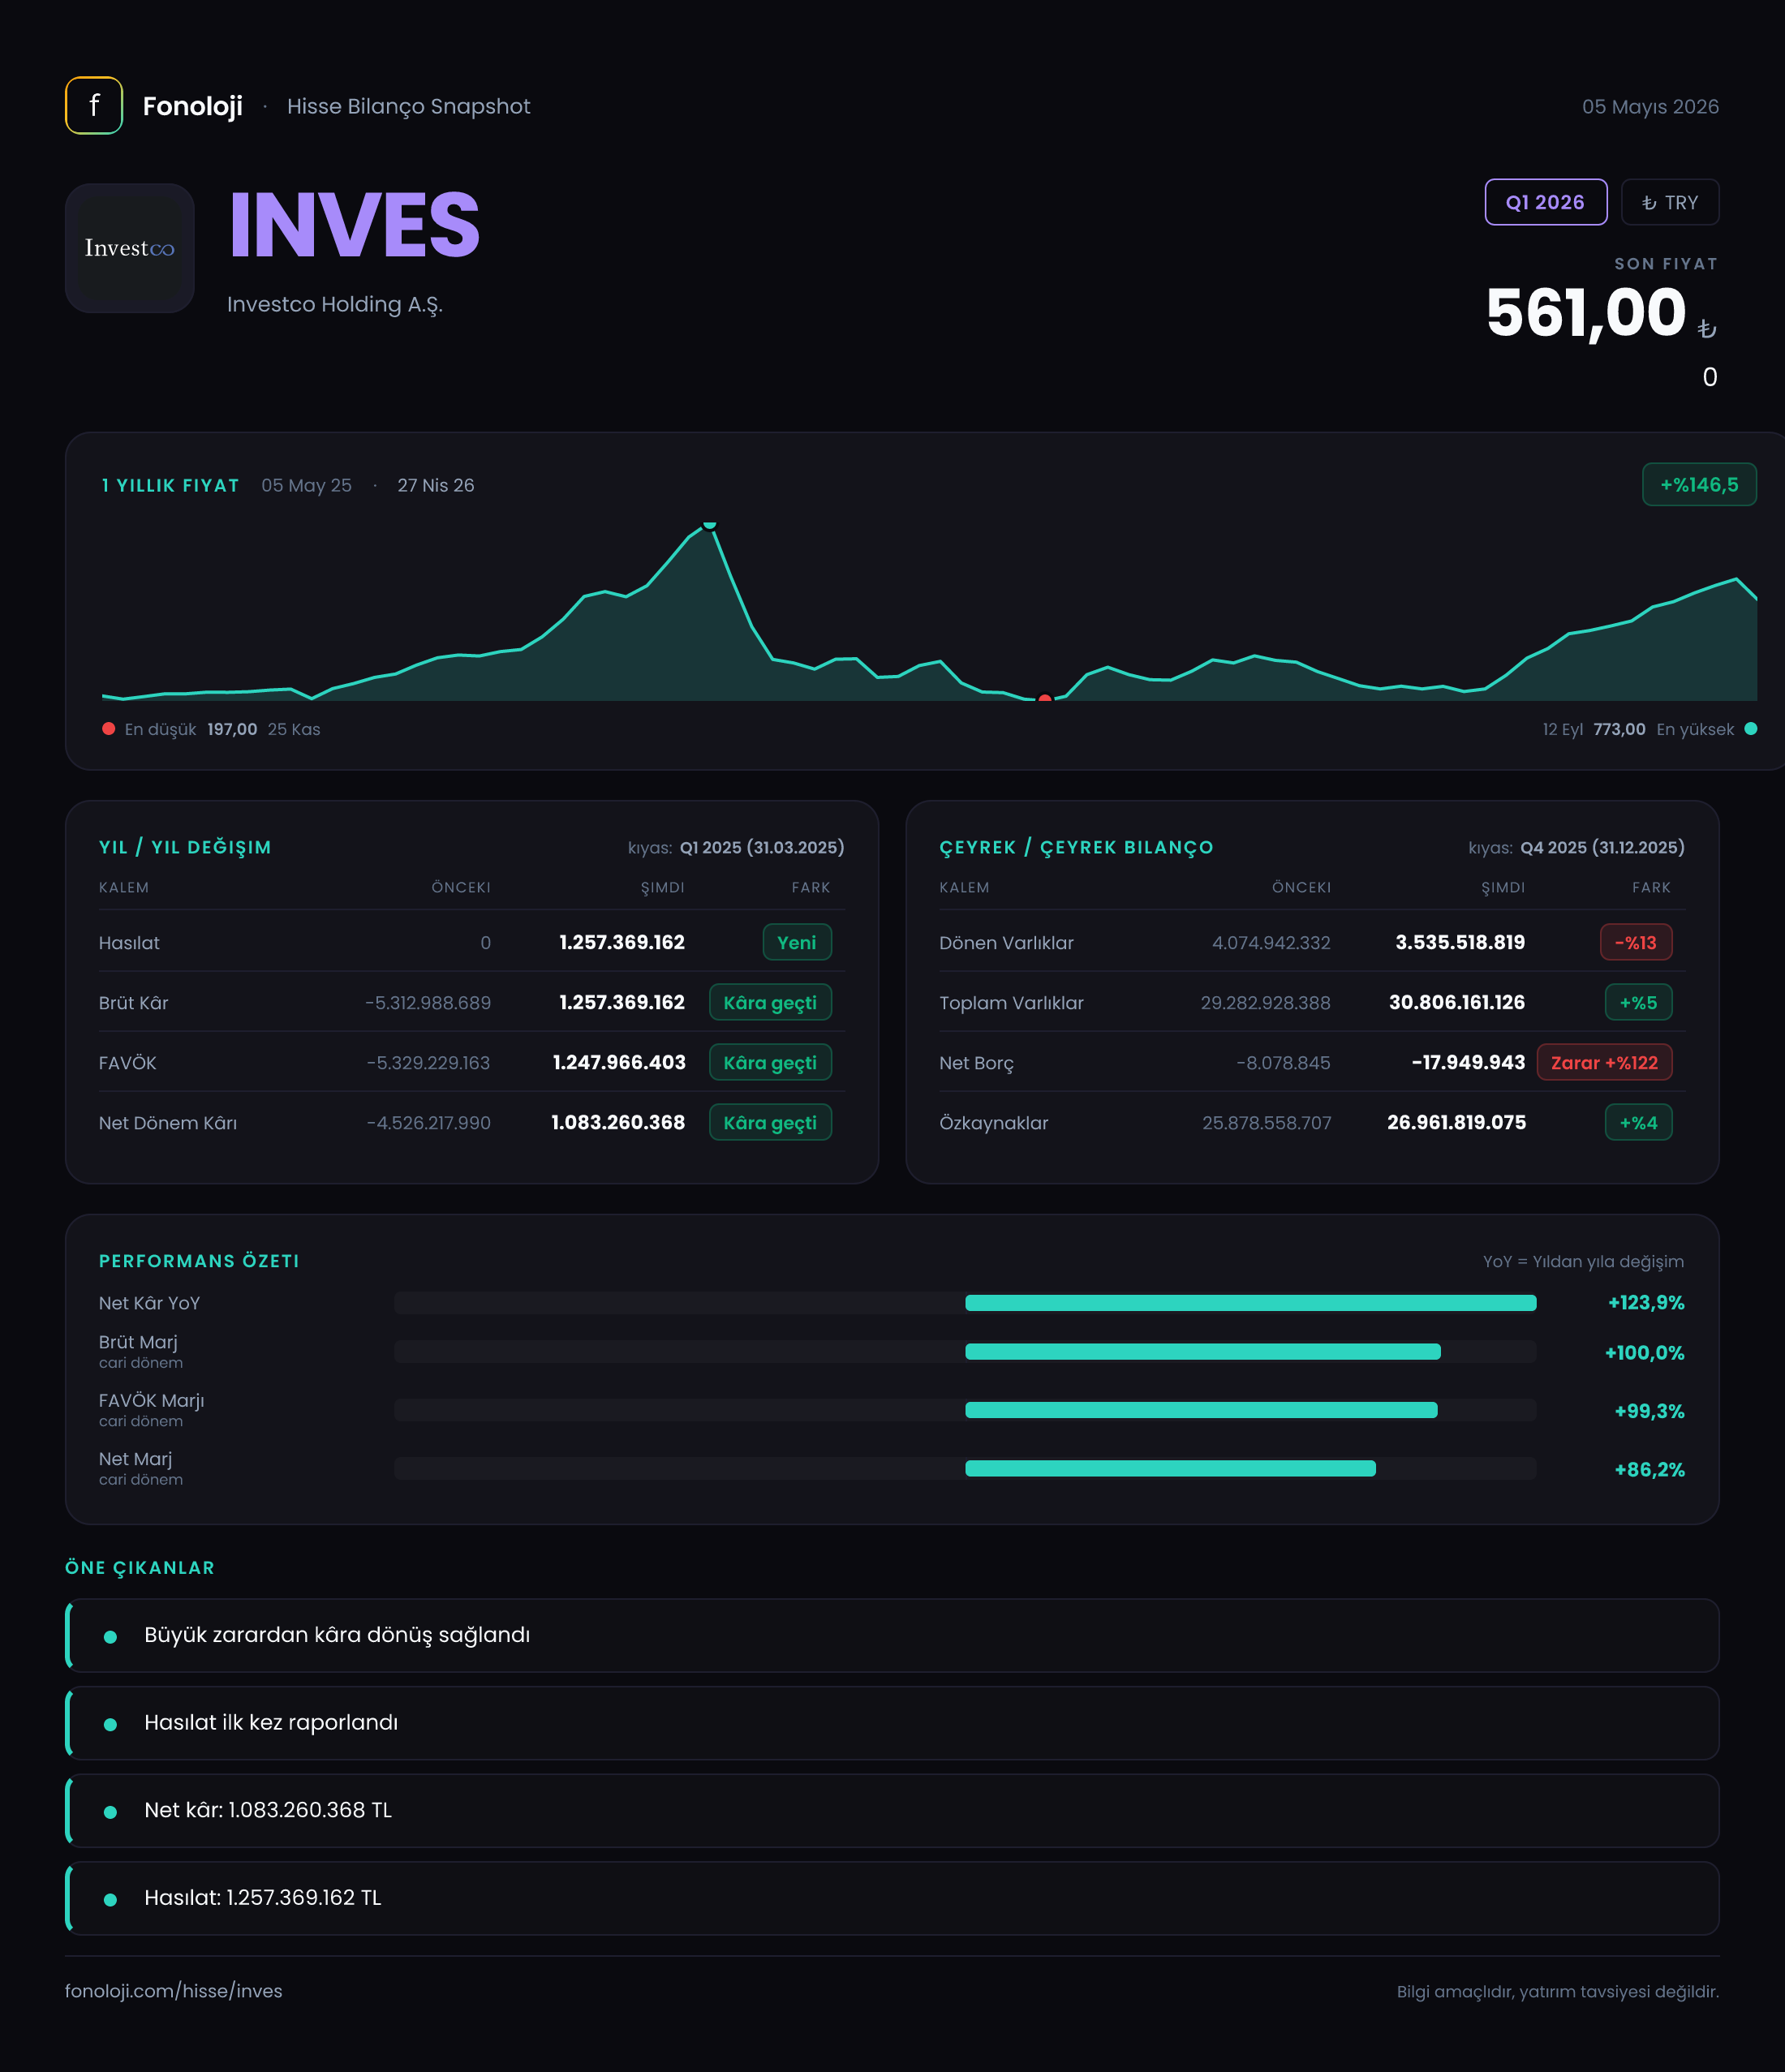Screen dimensions: 1785x2072
Task: Click the +%4 badge for Özkaynaklar
Action: pyautogui.click(x=1637, y=1122)
